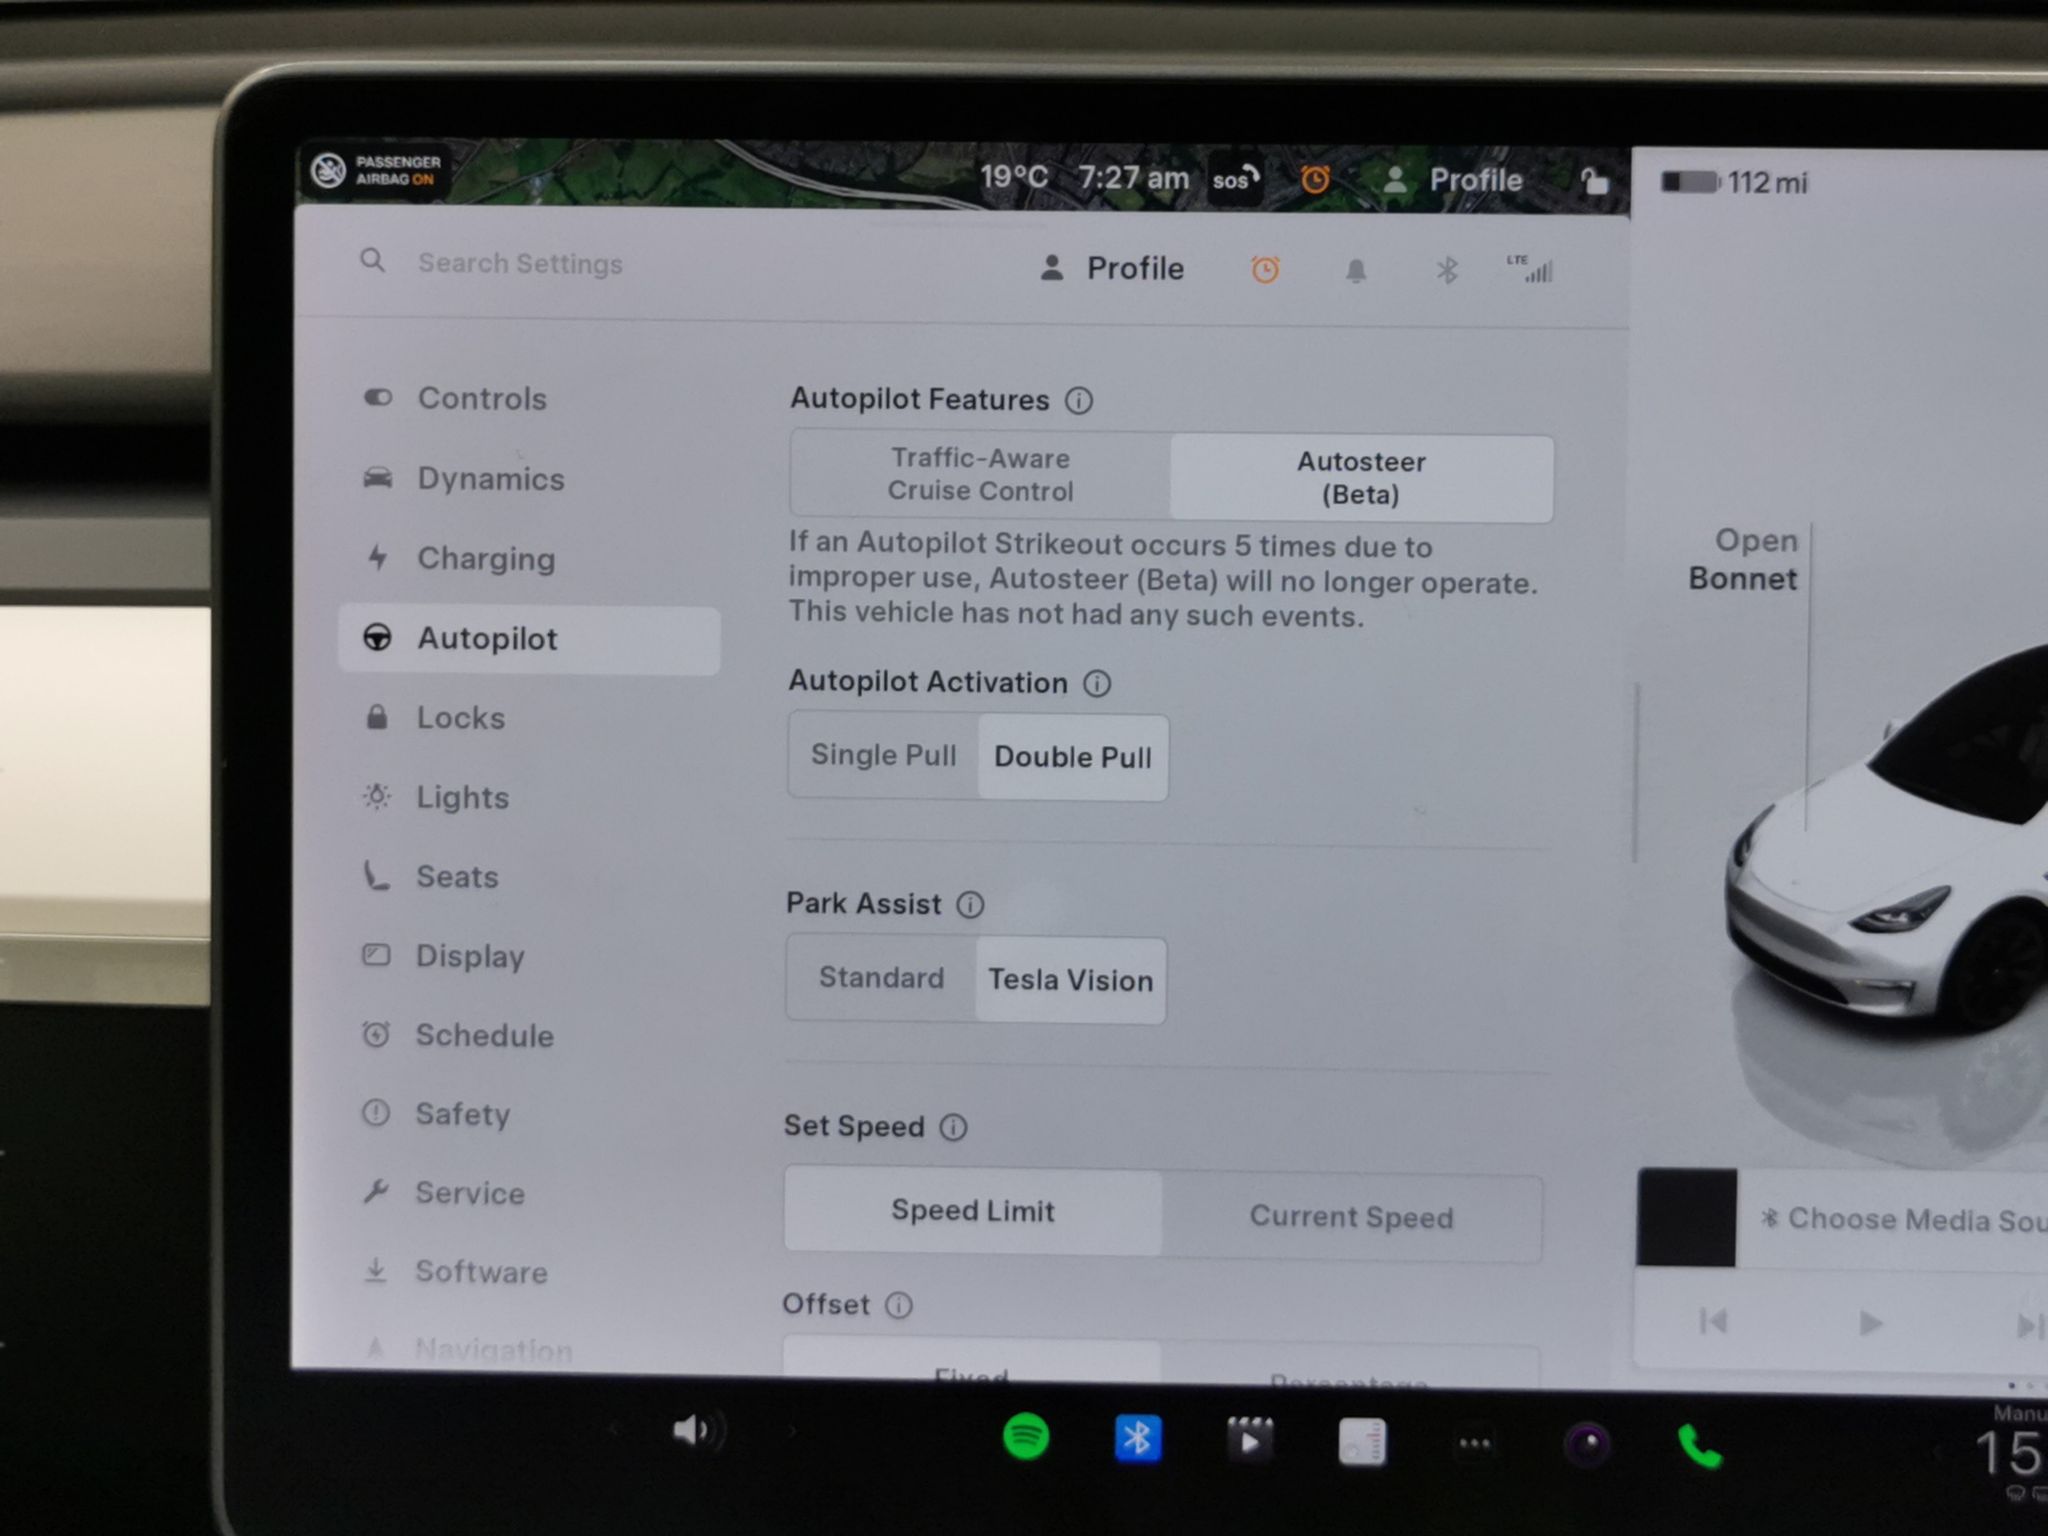Select Traffic-Aware Cruise Control option
Screen dimensions: 2048x1536
click(x=980, y=474)
